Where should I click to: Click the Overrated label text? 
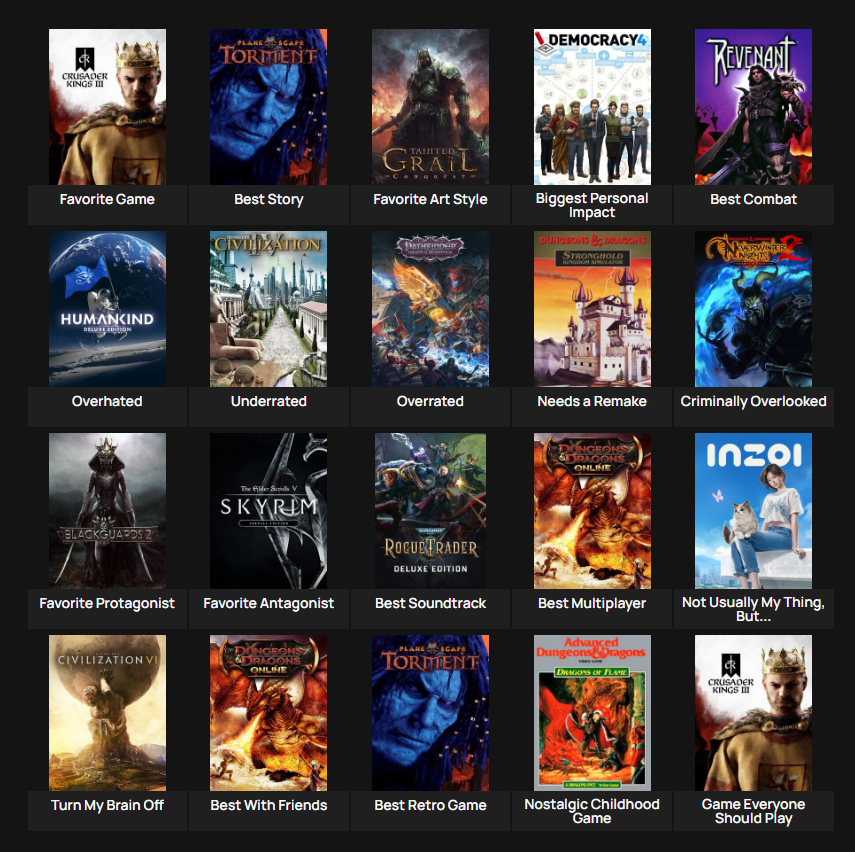430,401
